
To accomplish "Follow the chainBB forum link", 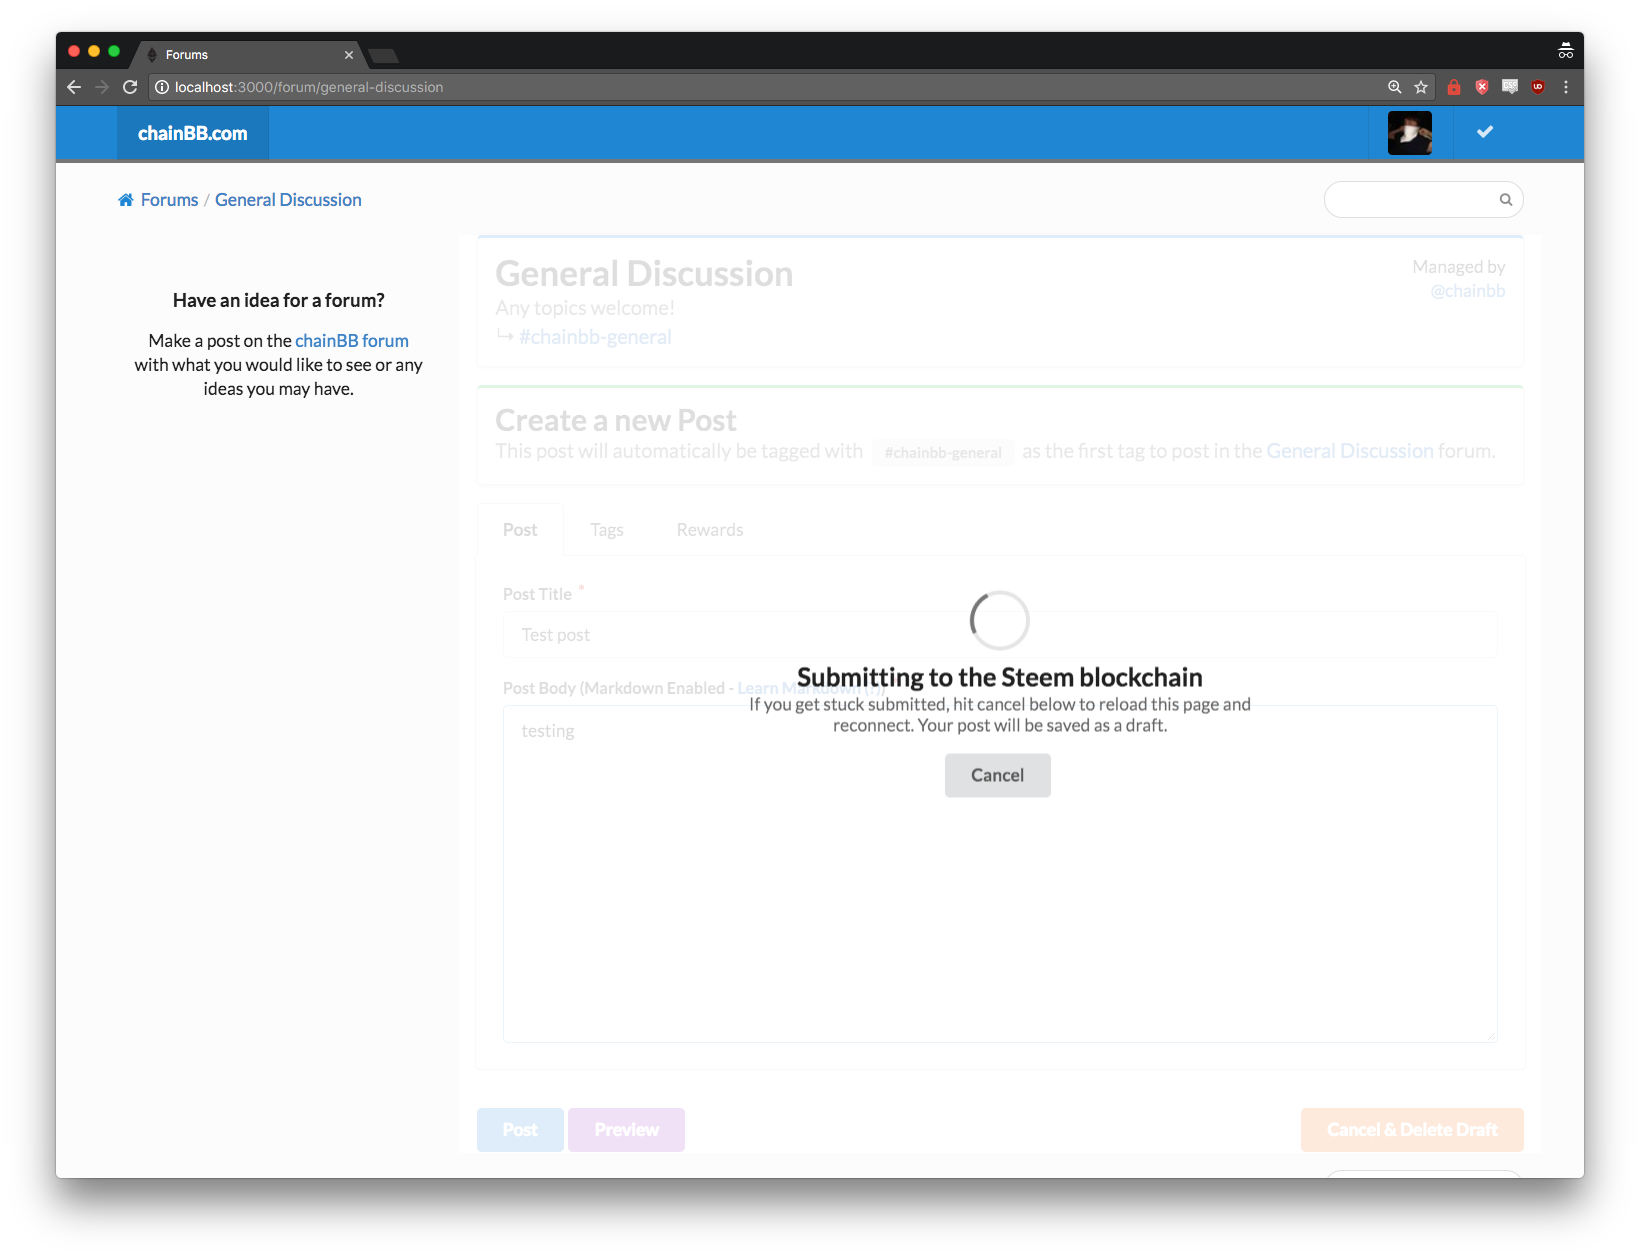I will tap(352, 341).
